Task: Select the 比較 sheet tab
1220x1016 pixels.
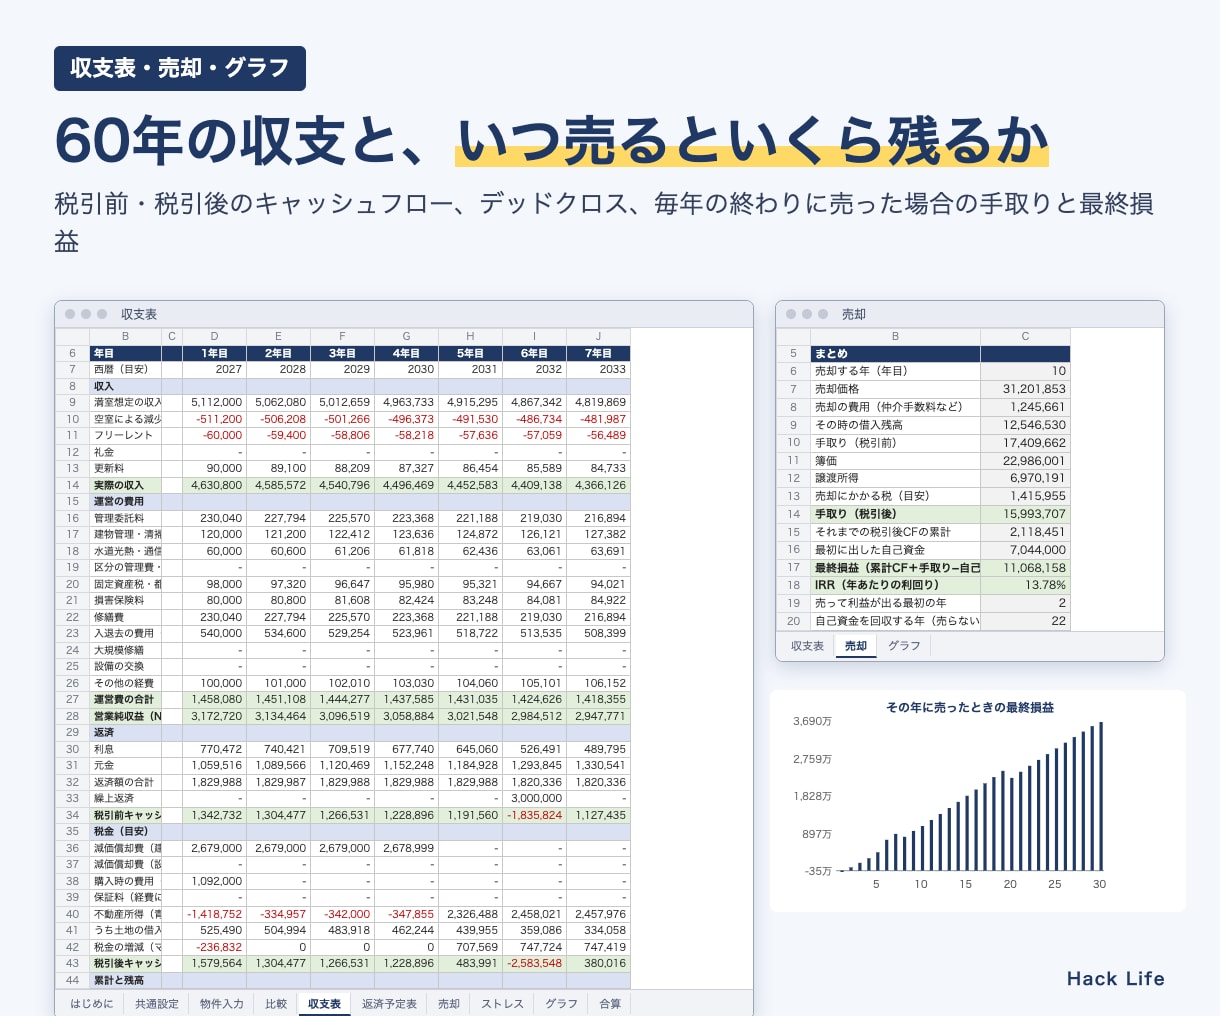Action: click(x=276, y=1003)
